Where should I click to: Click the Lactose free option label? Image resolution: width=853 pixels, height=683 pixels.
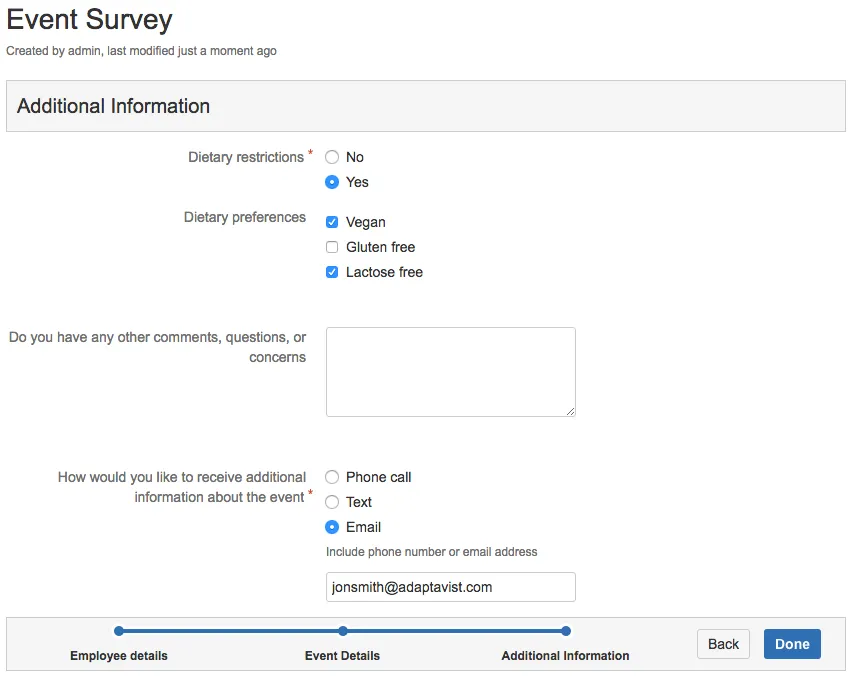pyautogui.click(x=384, y=272)
